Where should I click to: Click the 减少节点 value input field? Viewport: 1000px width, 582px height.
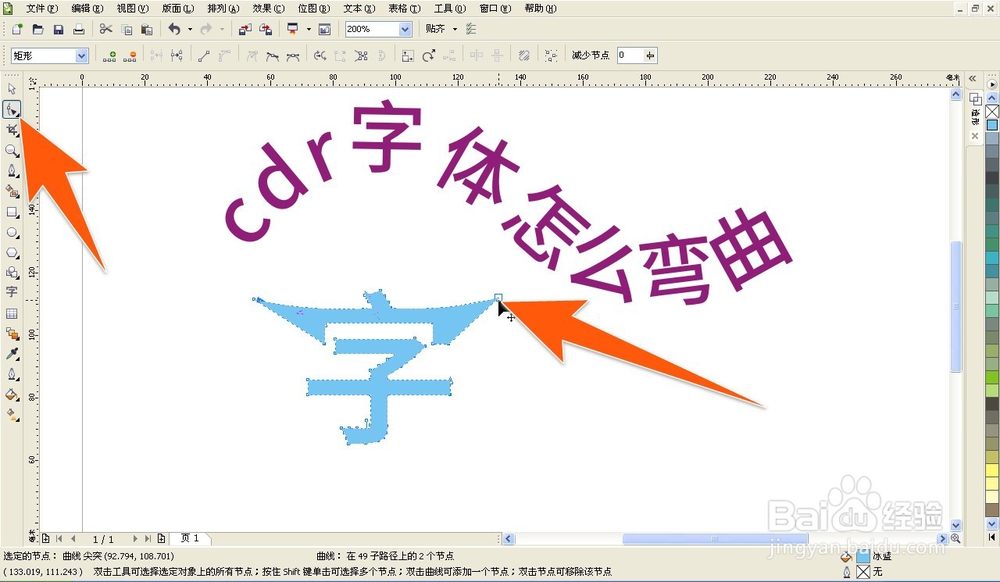point(633,56)
